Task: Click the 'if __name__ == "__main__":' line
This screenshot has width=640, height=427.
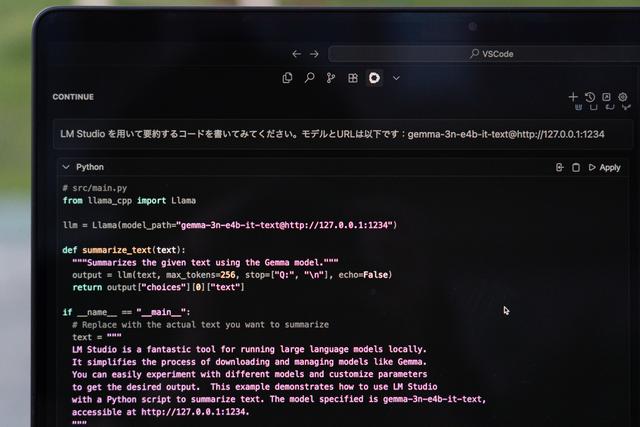Action: coord(127,312)
